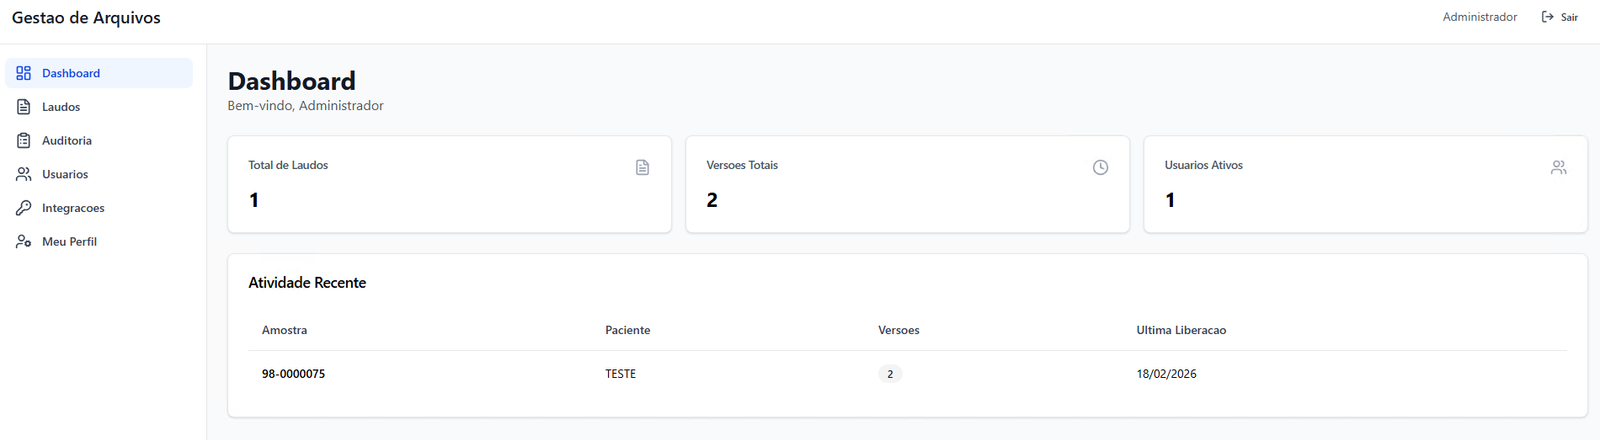Click the Sair logout button

[1561, 17]
